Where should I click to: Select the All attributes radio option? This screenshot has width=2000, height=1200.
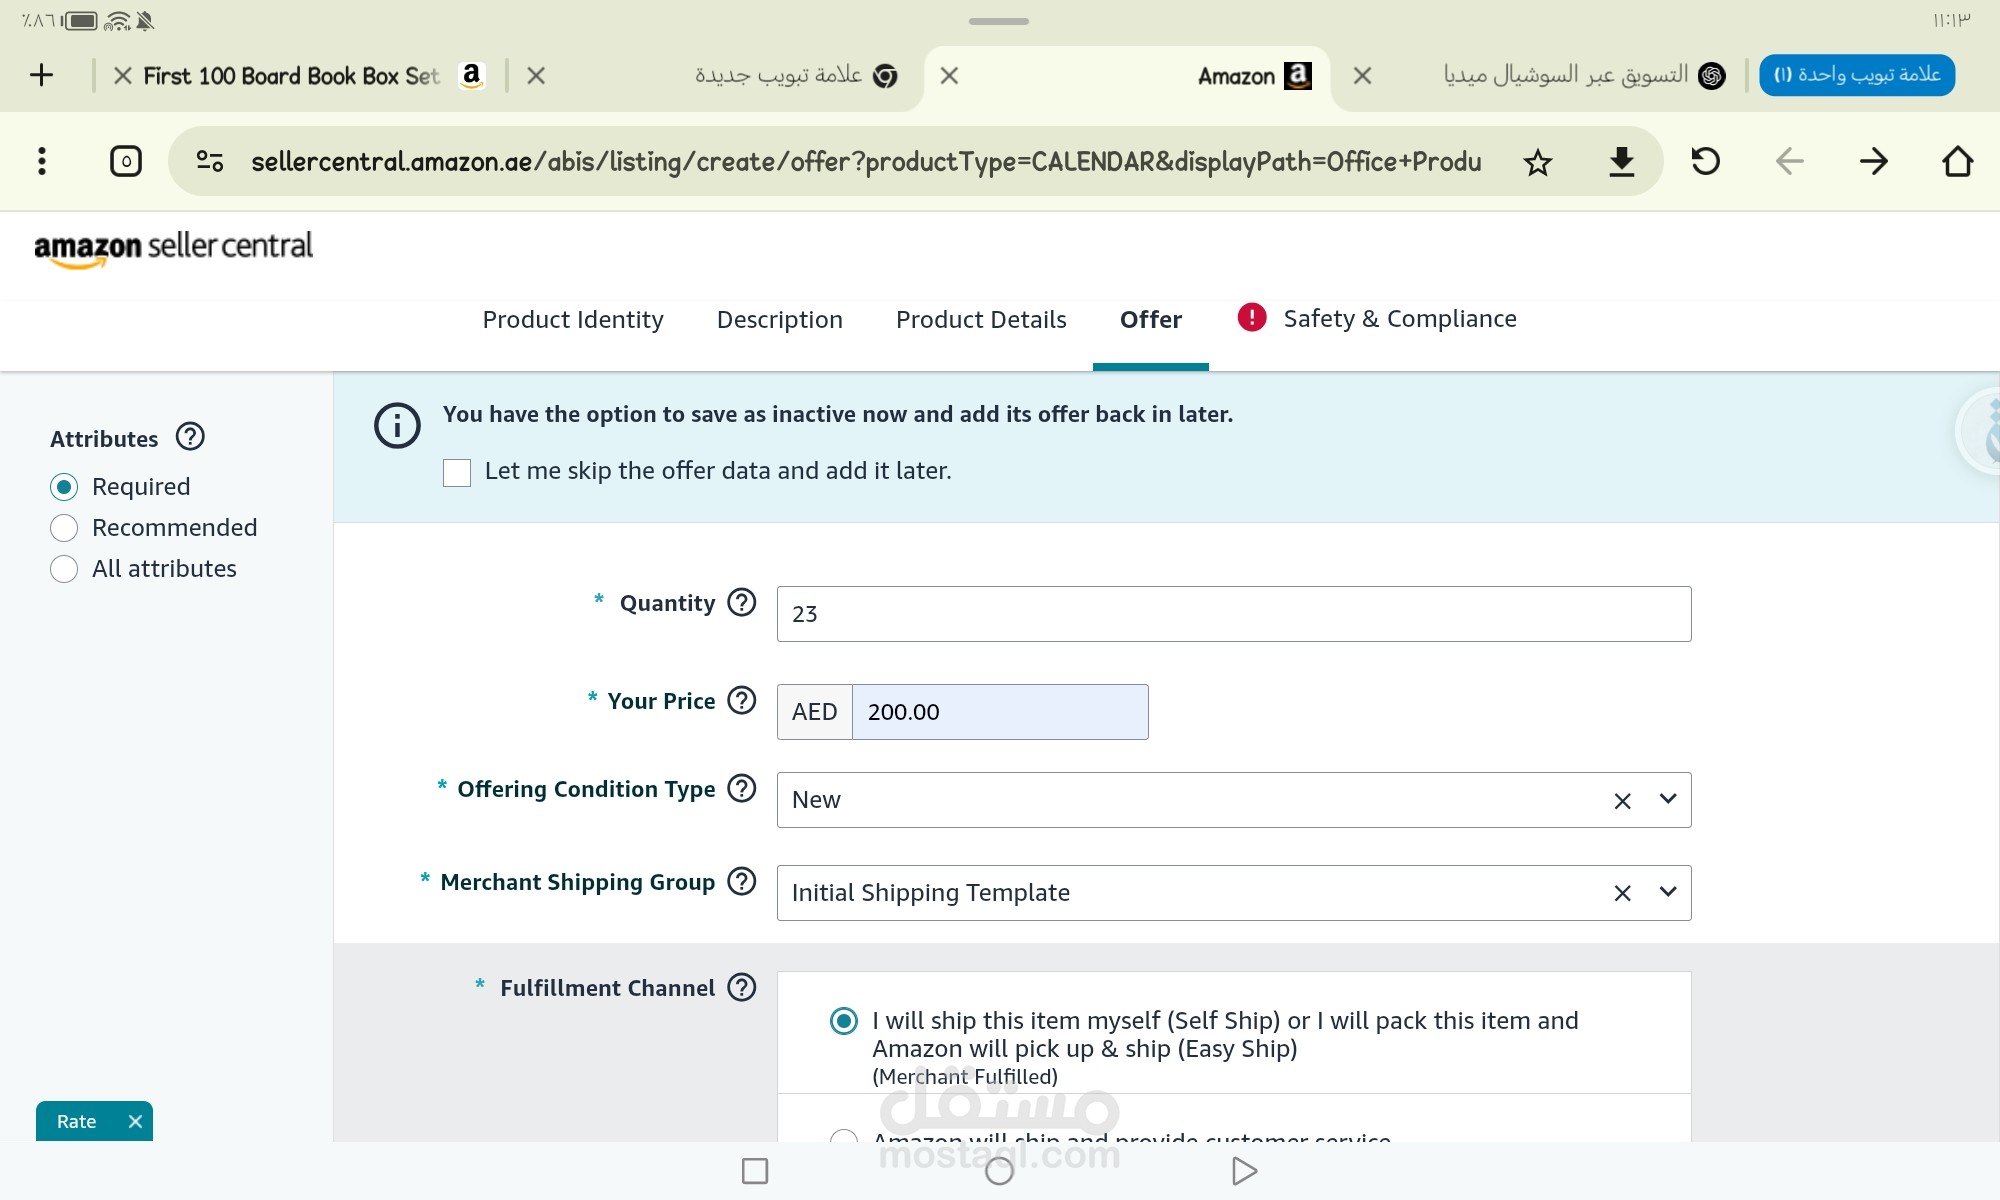coord(64,569)
